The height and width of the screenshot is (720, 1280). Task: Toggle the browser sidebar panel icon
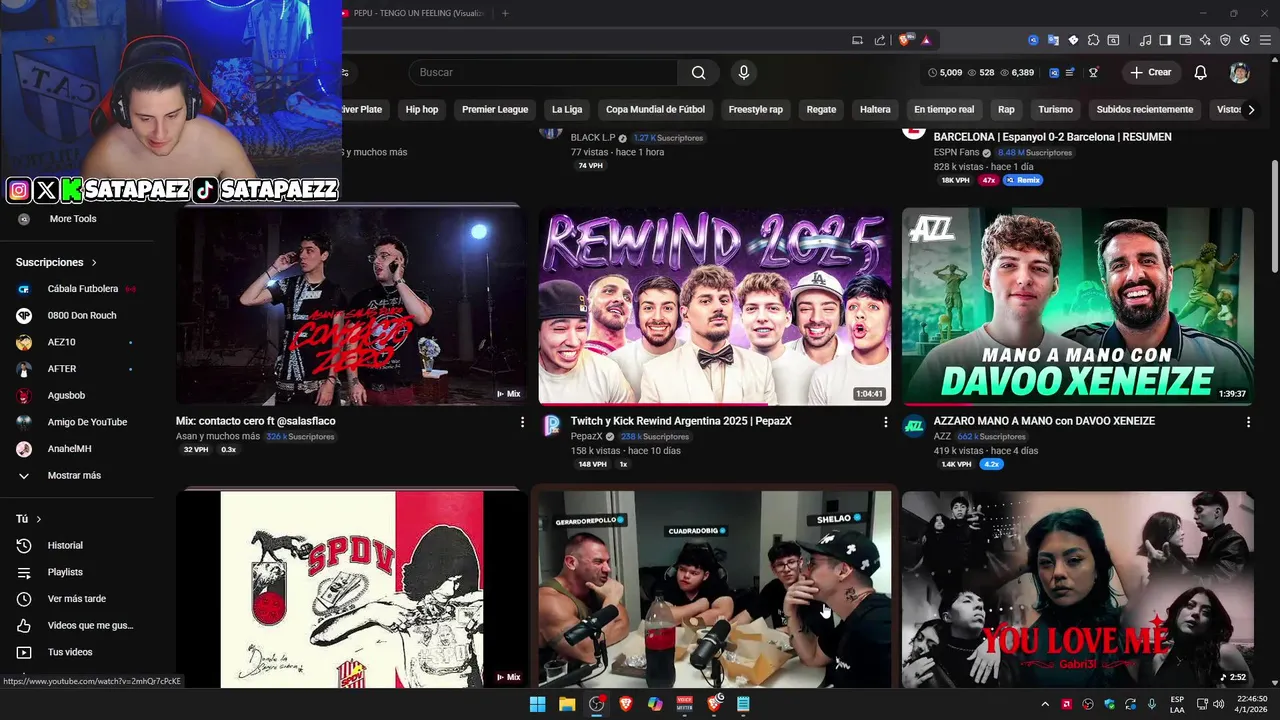1166,40
